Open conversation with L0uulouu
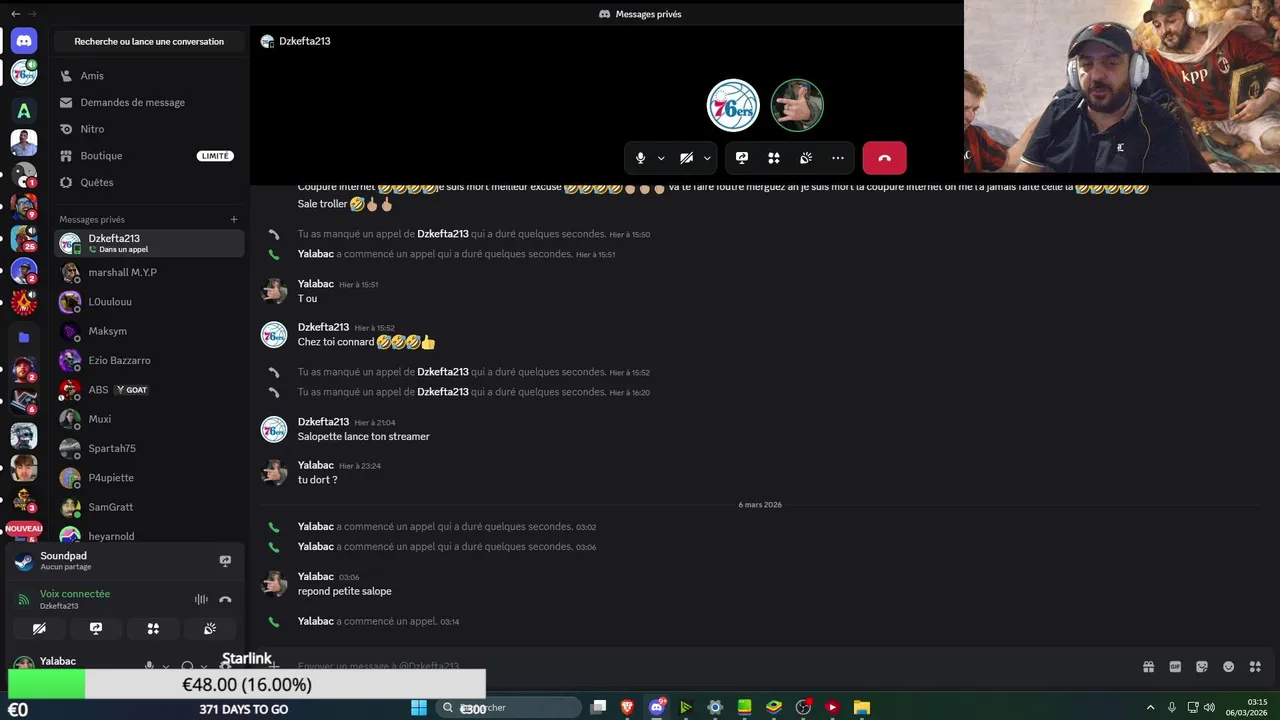The image size is (1280, 720). coord(149,301)
